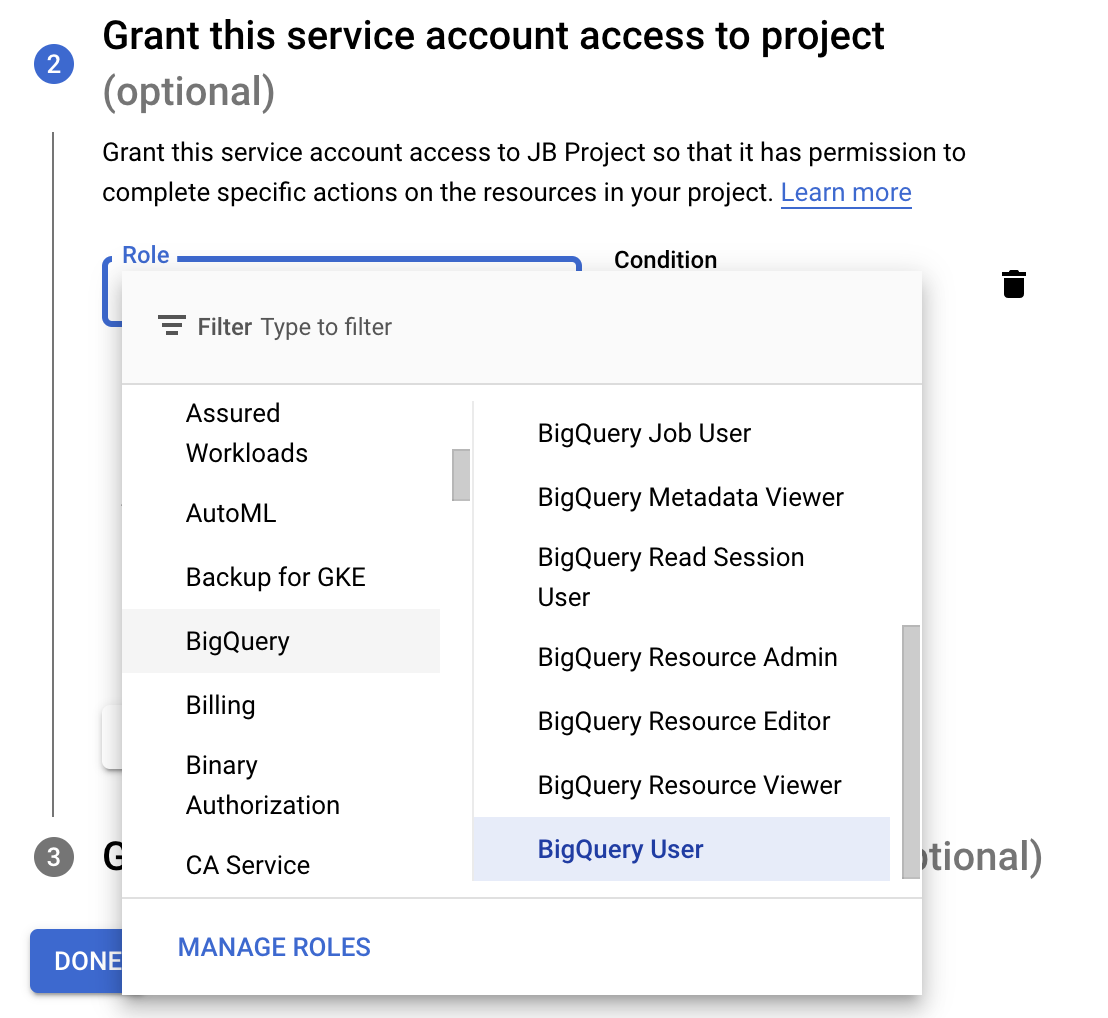This screenshot has height=1018, width=1108.
Task: Select the AutoML category
Action: (x=232, y=513)
